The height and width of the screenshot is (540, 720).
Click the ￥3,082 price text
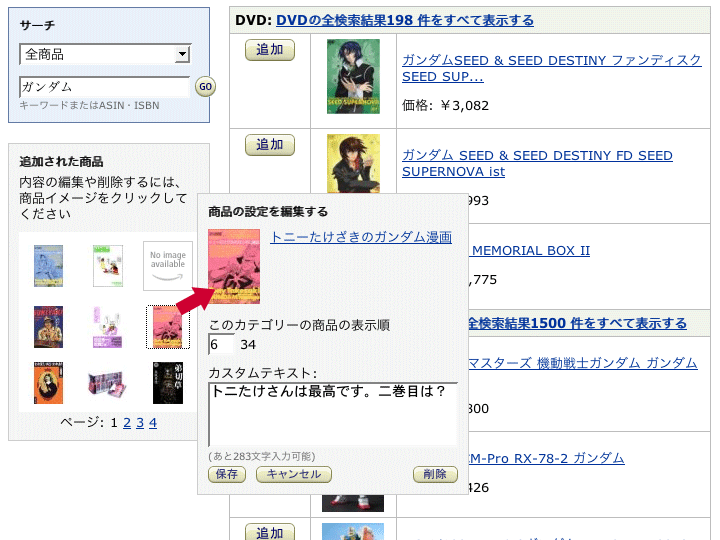[x=465, y=106]
